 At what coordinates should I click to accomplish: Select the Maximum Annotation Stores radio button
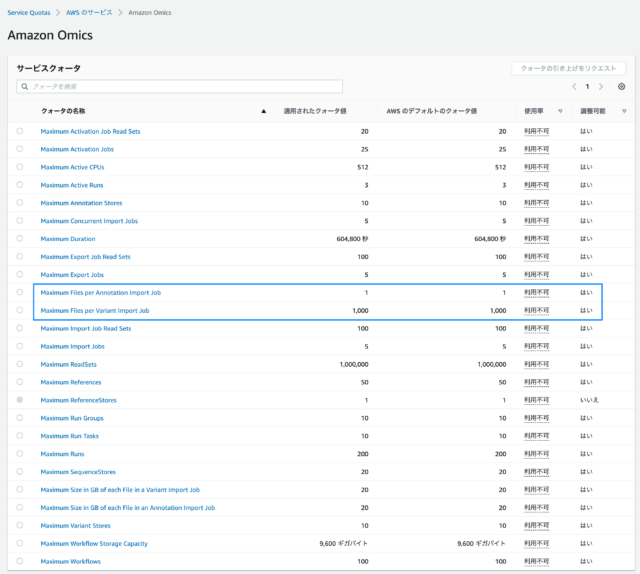[x=20, y=203]
